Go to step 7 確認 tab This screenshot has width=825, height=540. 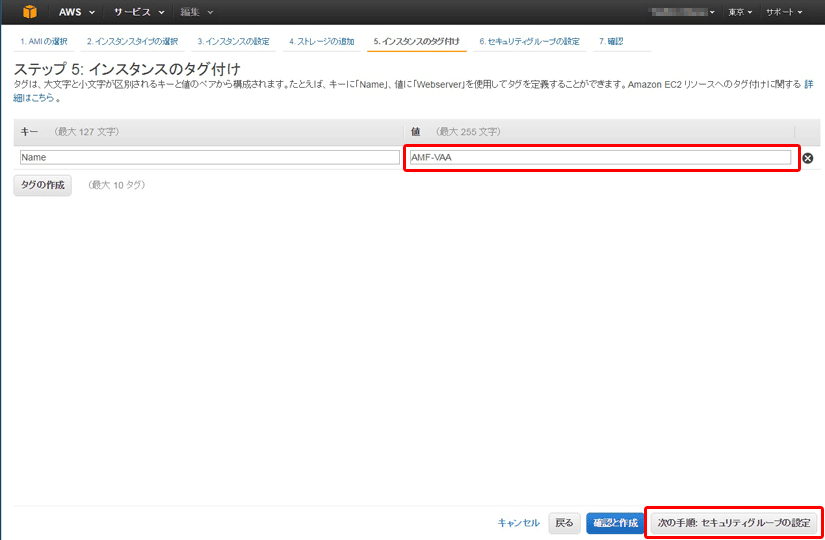pyautogui.click(x=610, y=41)
